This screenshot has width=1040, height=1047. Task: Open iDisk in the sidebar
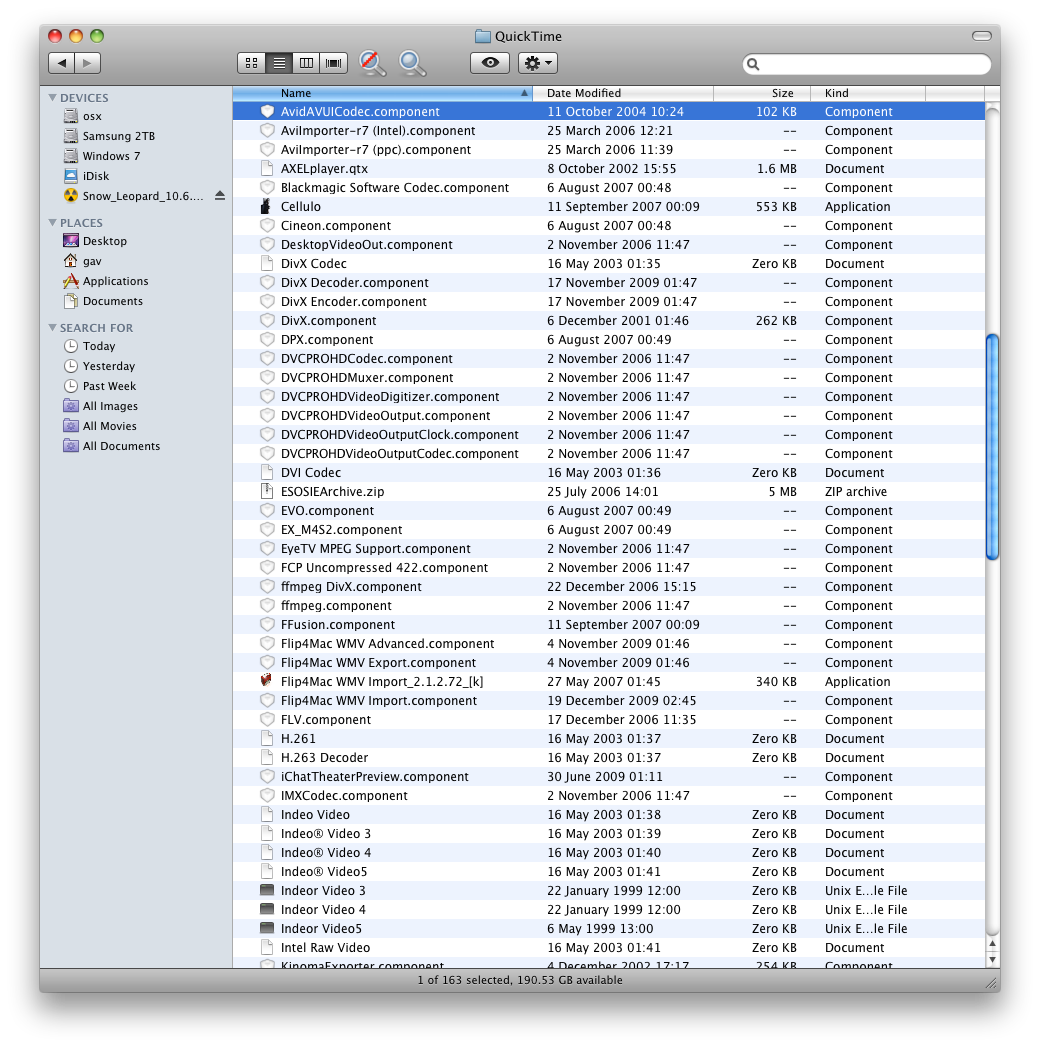95,176
